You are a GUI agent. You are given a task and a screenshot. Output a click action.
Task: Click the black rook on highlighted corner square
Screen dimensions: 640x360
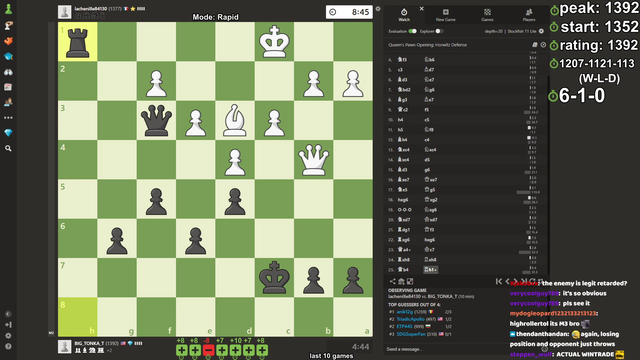pos(78,42)
